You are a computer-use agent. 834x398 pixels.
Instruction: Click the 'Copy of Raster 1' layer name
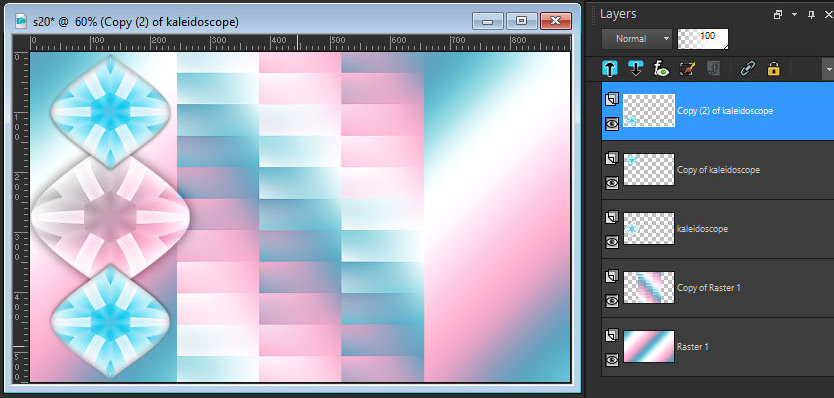click(x=708, y=288)
